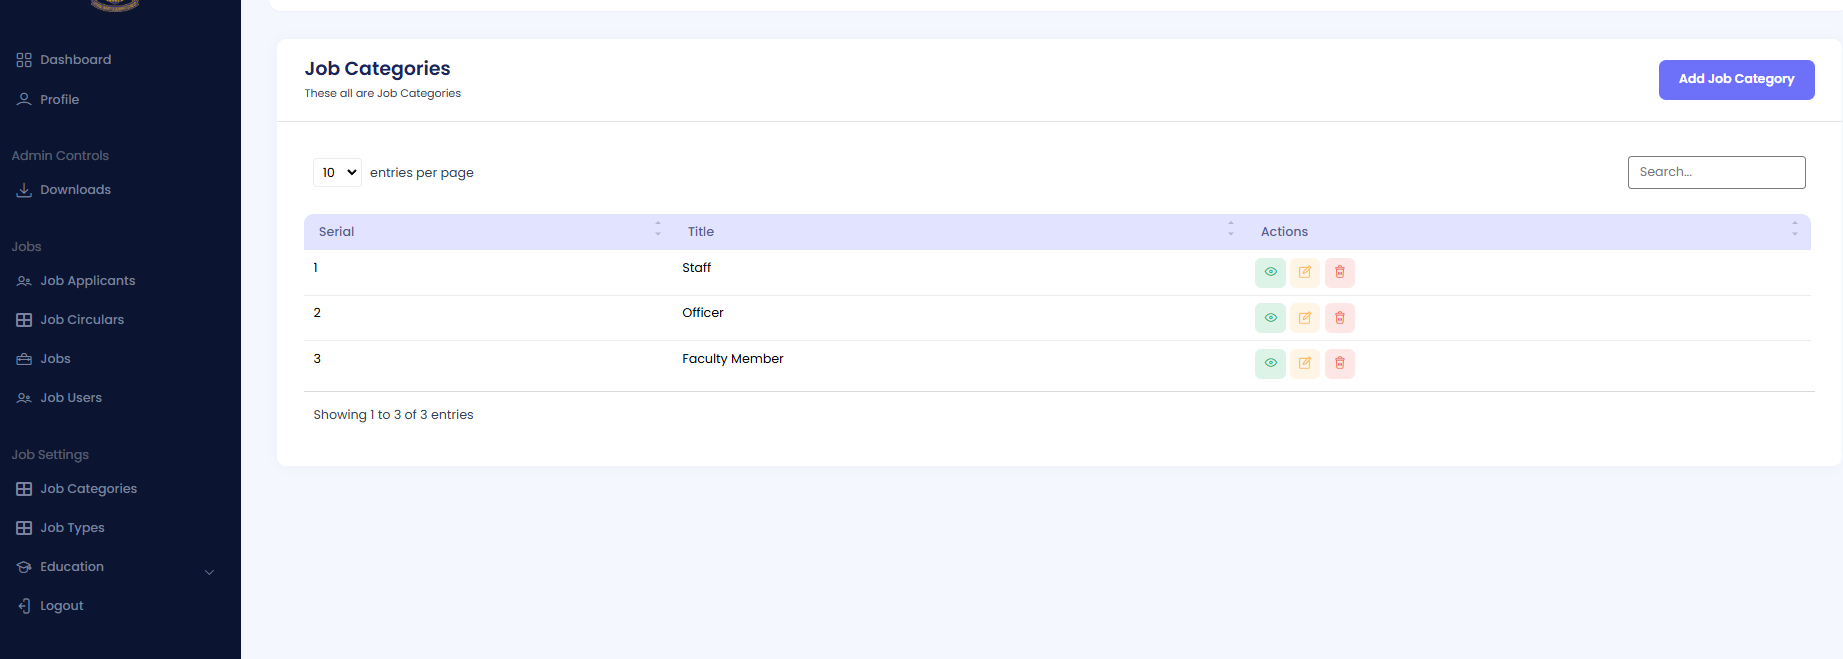The height and width of the screenshot is (659, 1843).
Task: View the Officer category with eye icon
Action: pyautogui.click(x=1270, y=318)
